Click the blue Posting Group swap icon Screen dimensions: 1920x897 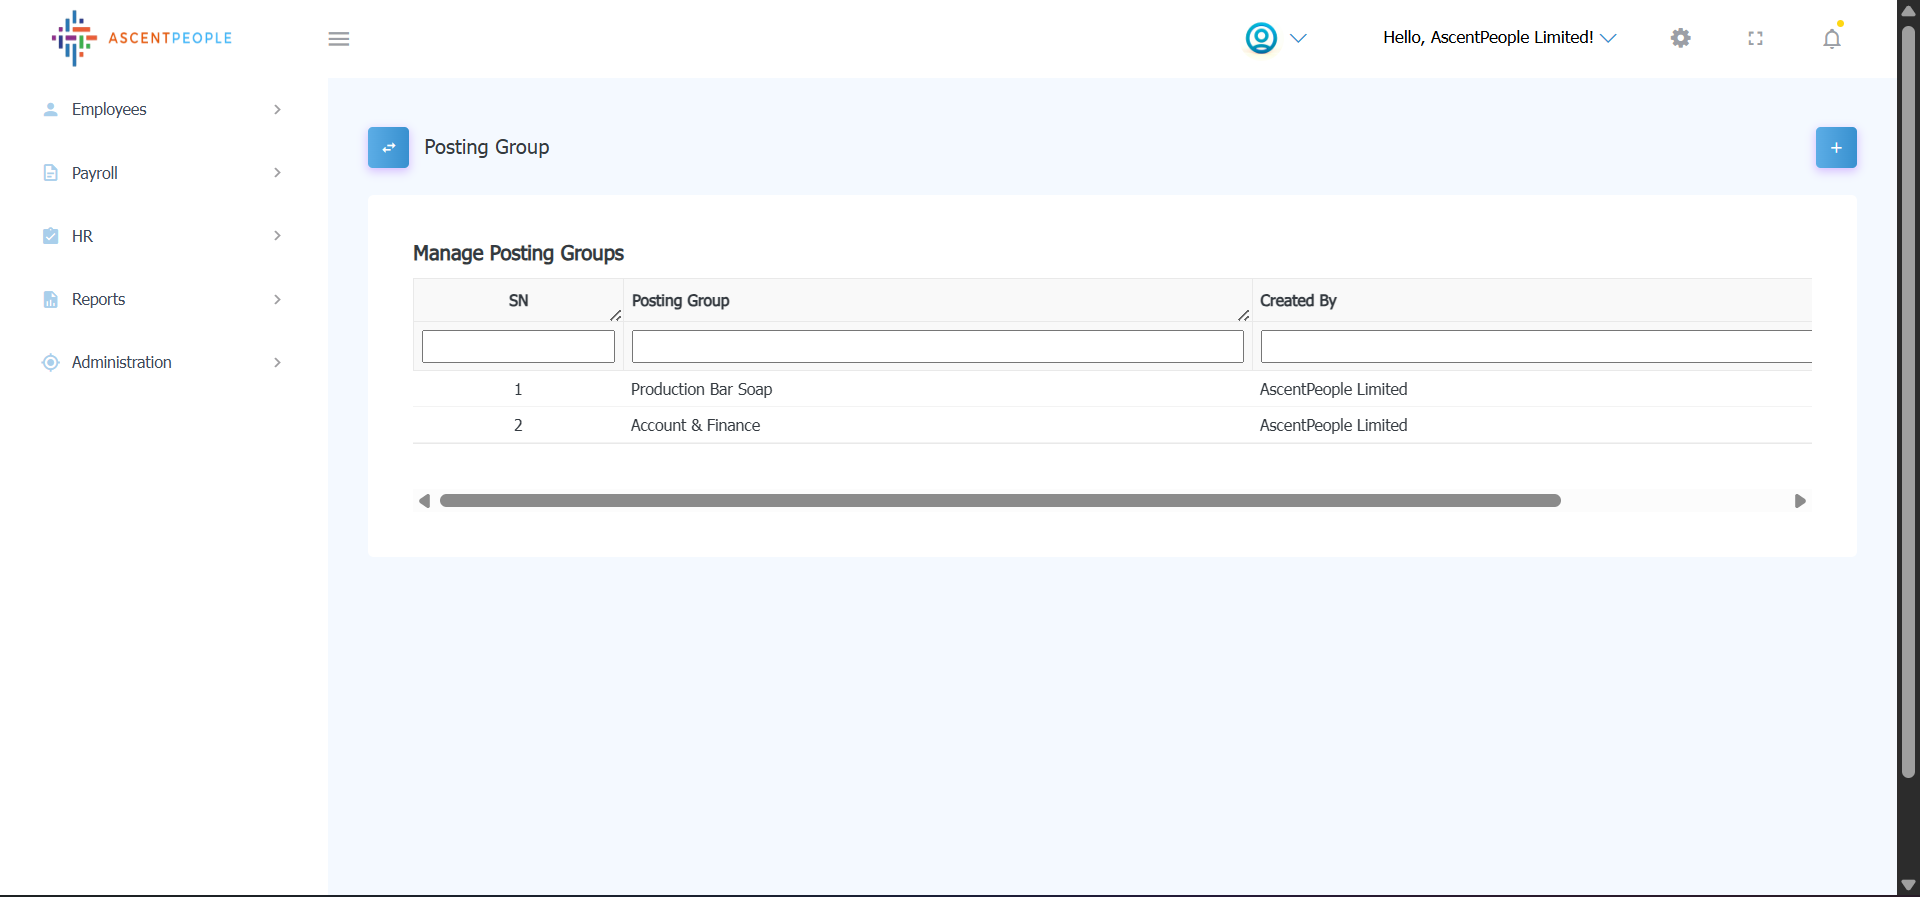388,147
